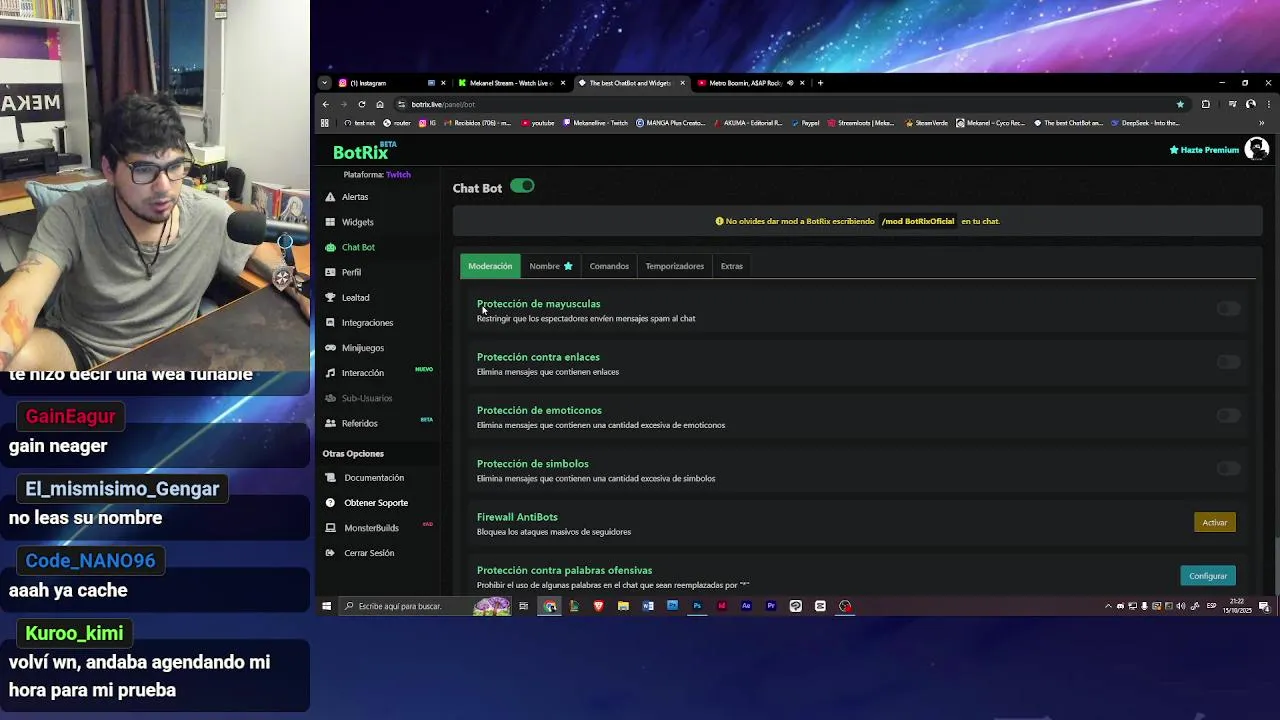Open the user profile avatar

(x=1257, y=149)
